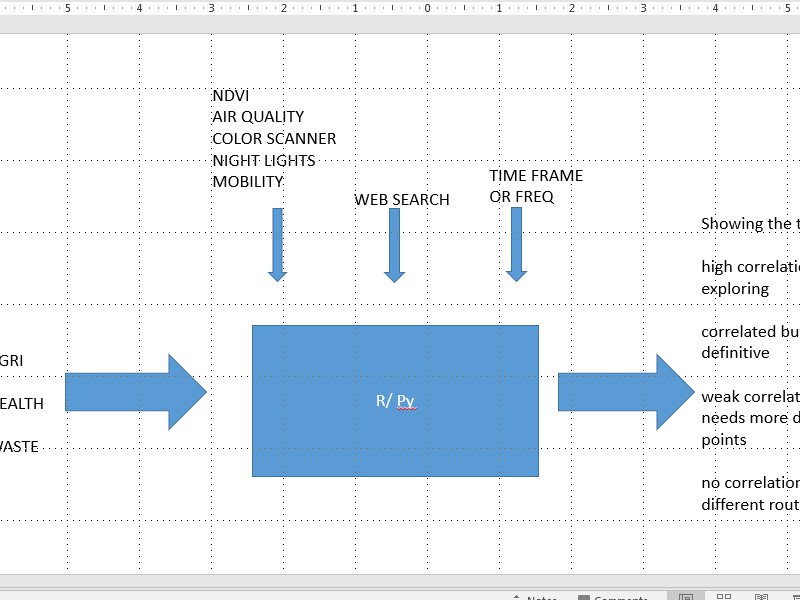Click the collapse arrow beside Notes
This screenshot has height=600, width=800.
[516, 593]
